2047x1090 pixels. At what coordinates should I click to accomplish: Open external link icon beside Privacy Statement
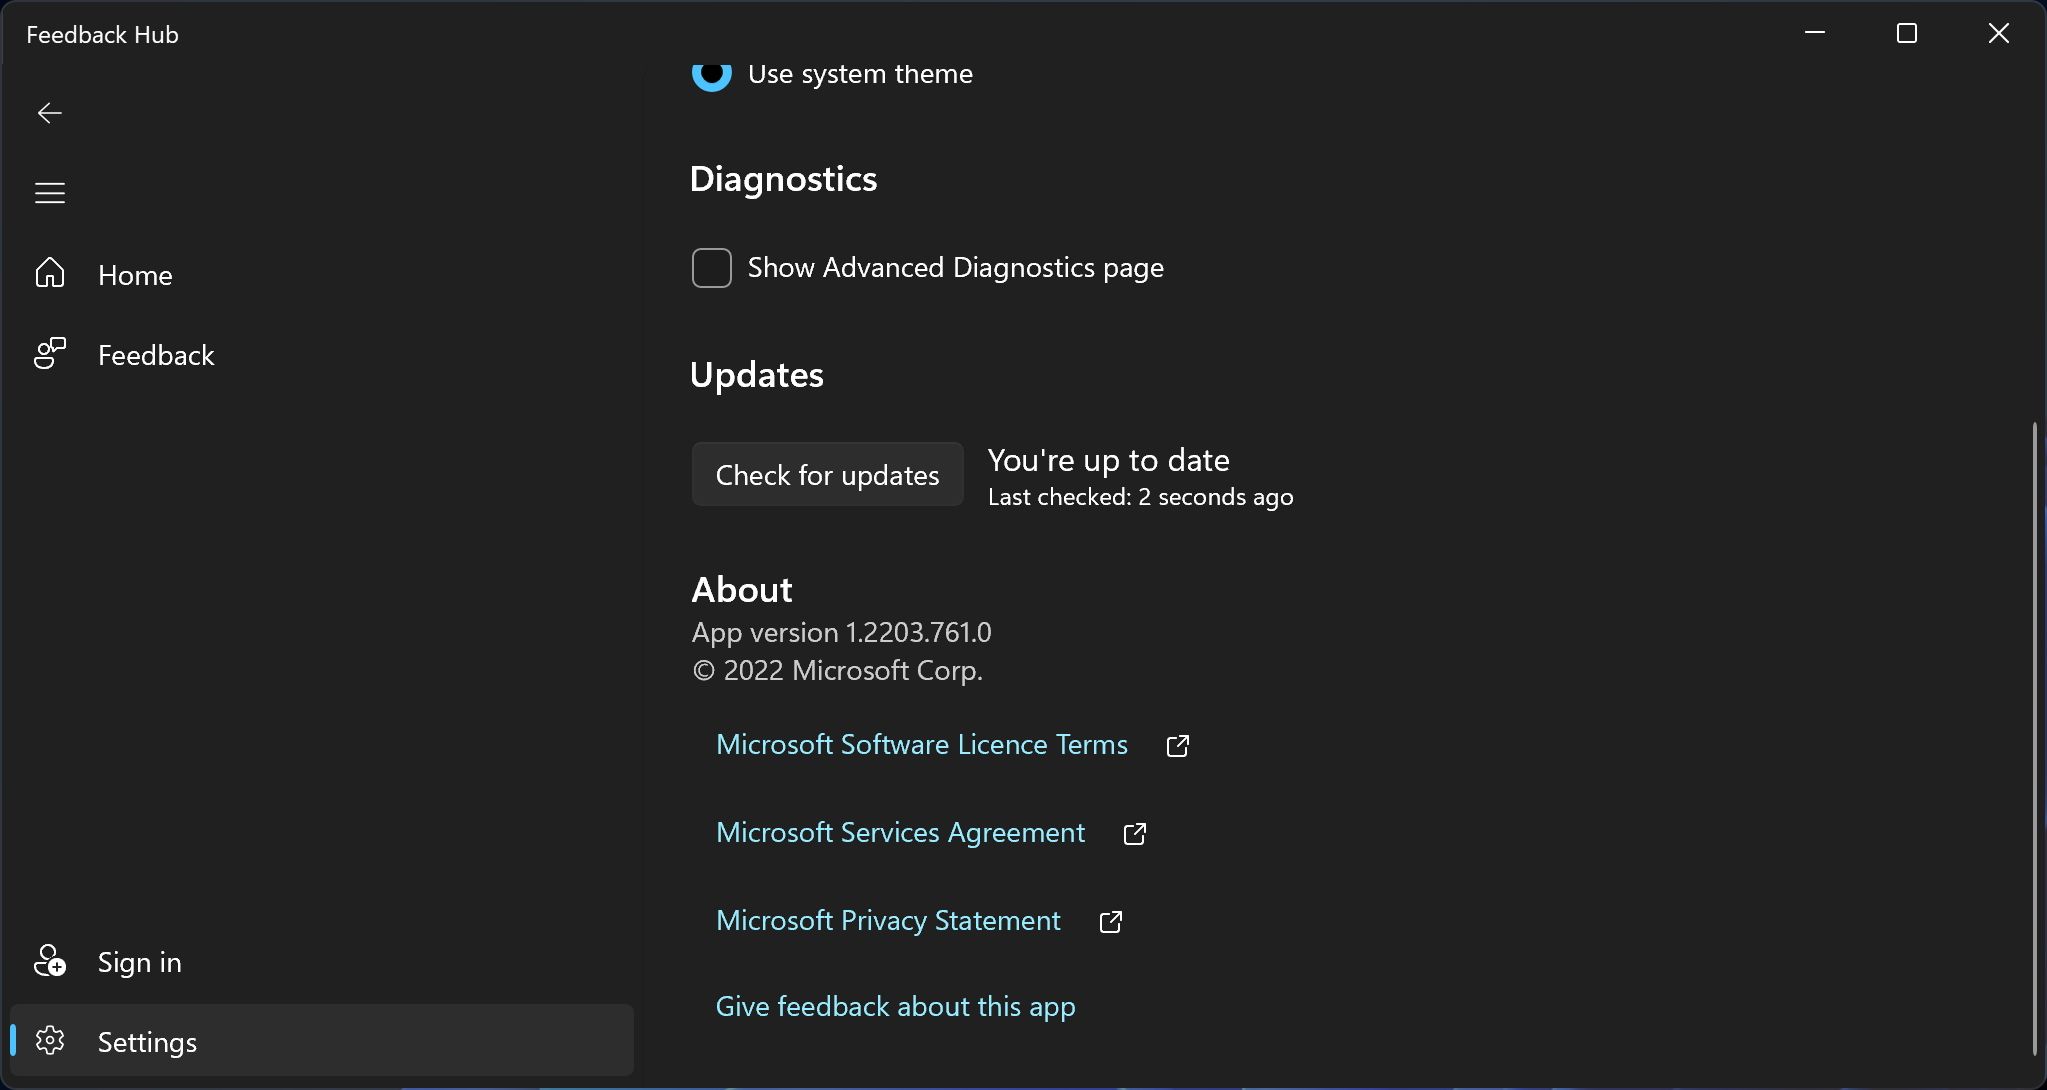tap(1111, 922)
